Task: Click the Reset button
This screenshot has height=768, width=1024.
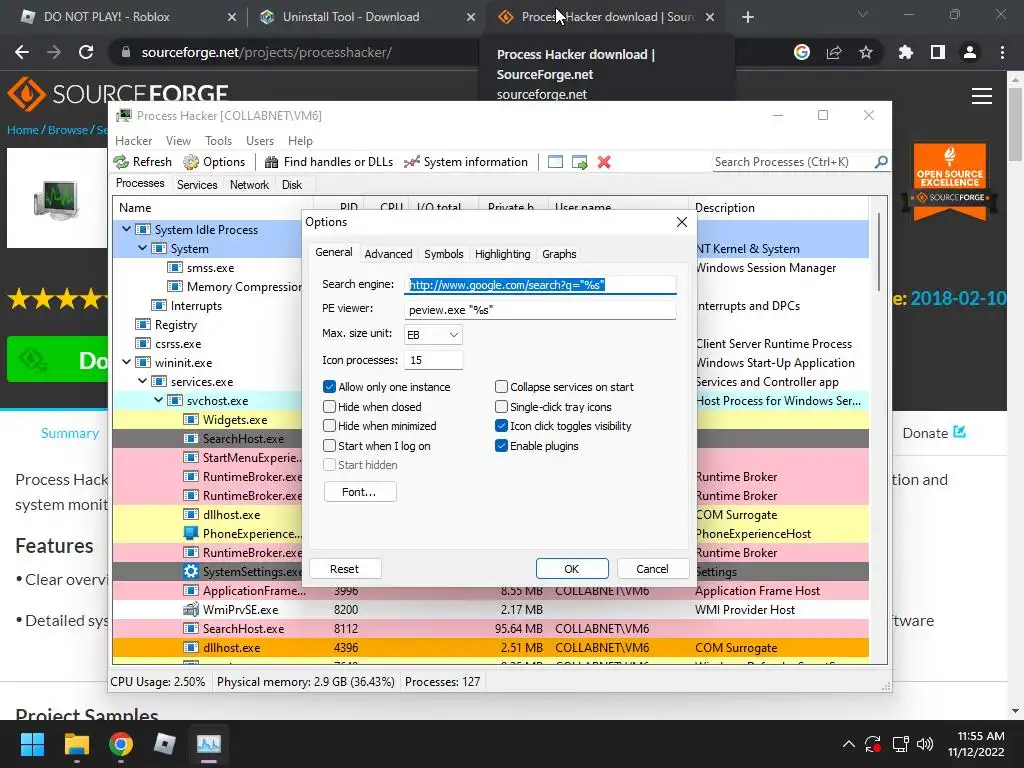Action: 344,569
